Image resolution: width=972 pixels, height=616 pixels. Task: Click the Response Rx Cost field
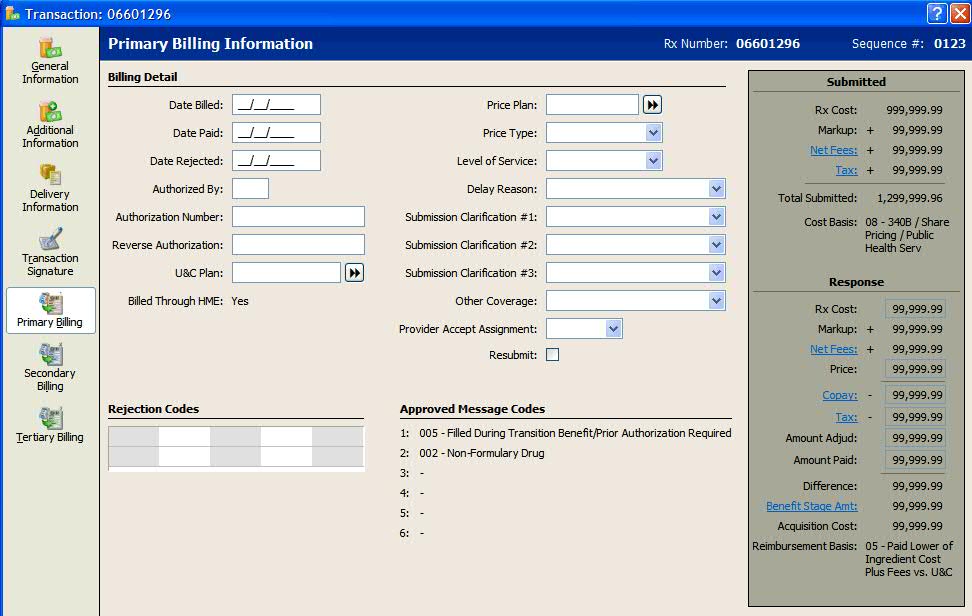[x=915, y=309]
